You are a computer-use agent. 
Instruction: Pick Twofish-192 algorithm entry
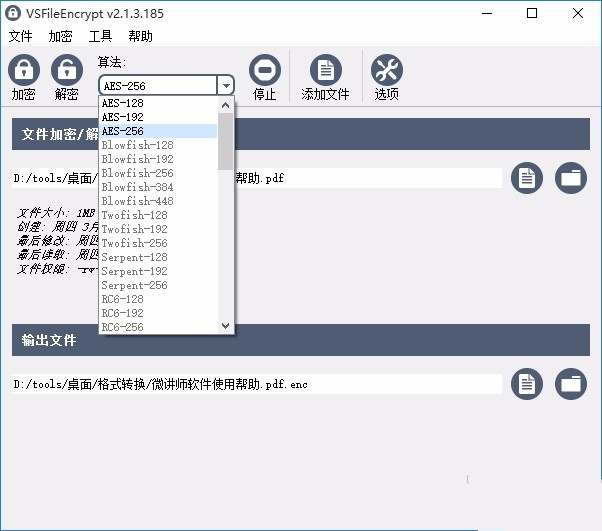(158, 229)
